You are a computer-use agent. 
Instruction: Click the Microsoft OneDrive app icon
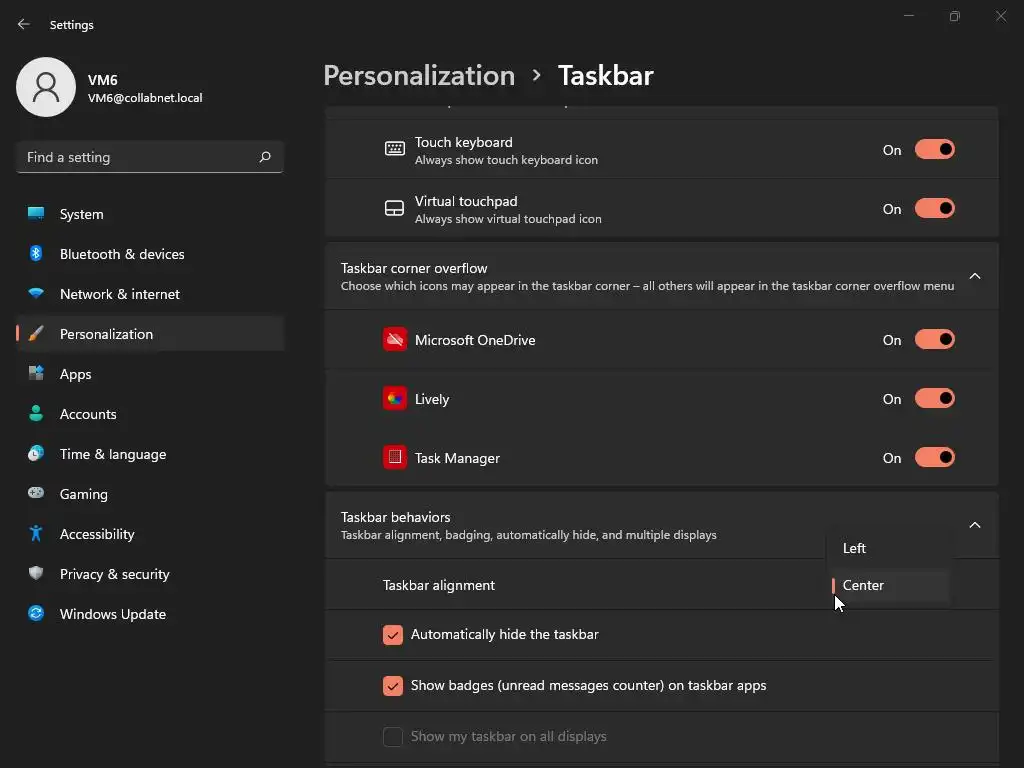(x=395, y=340)
